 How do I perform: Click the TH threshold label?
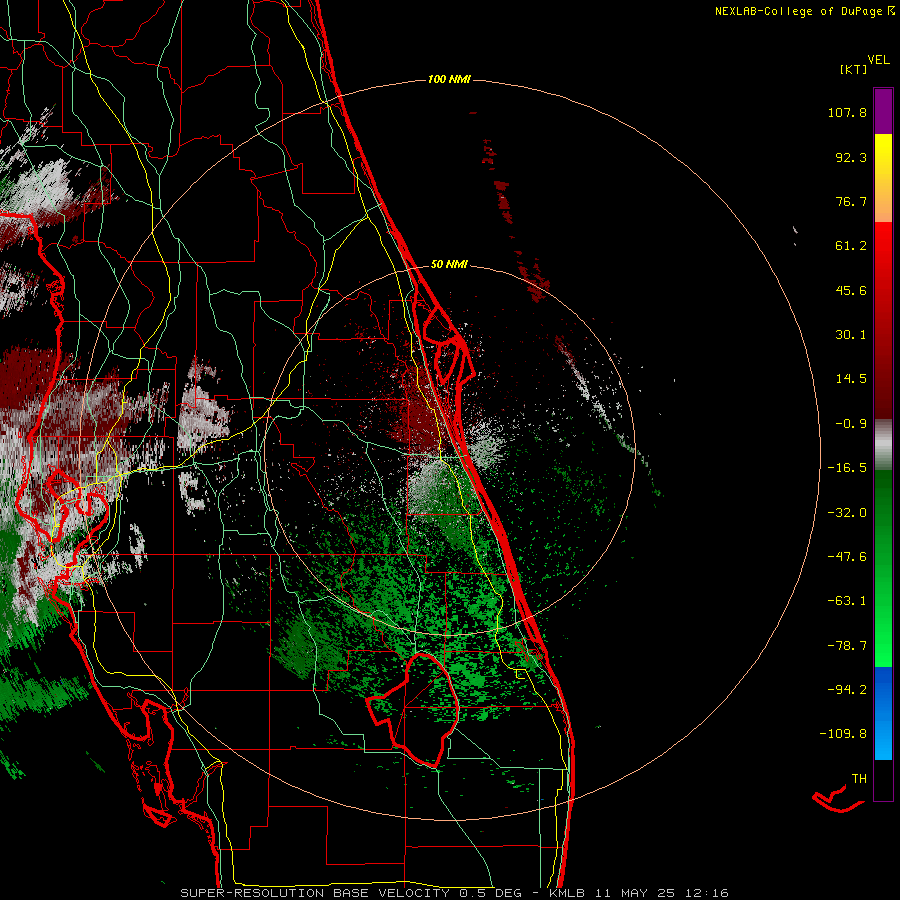(859, 779)
